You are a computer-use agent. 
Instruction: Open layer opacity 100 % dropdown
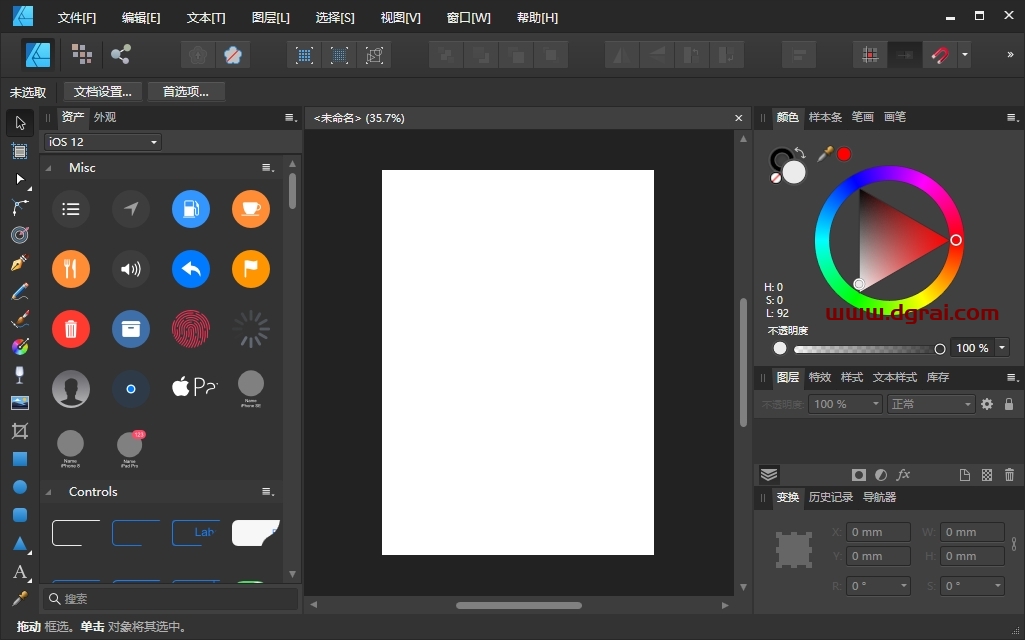click(x=845, y=404)
